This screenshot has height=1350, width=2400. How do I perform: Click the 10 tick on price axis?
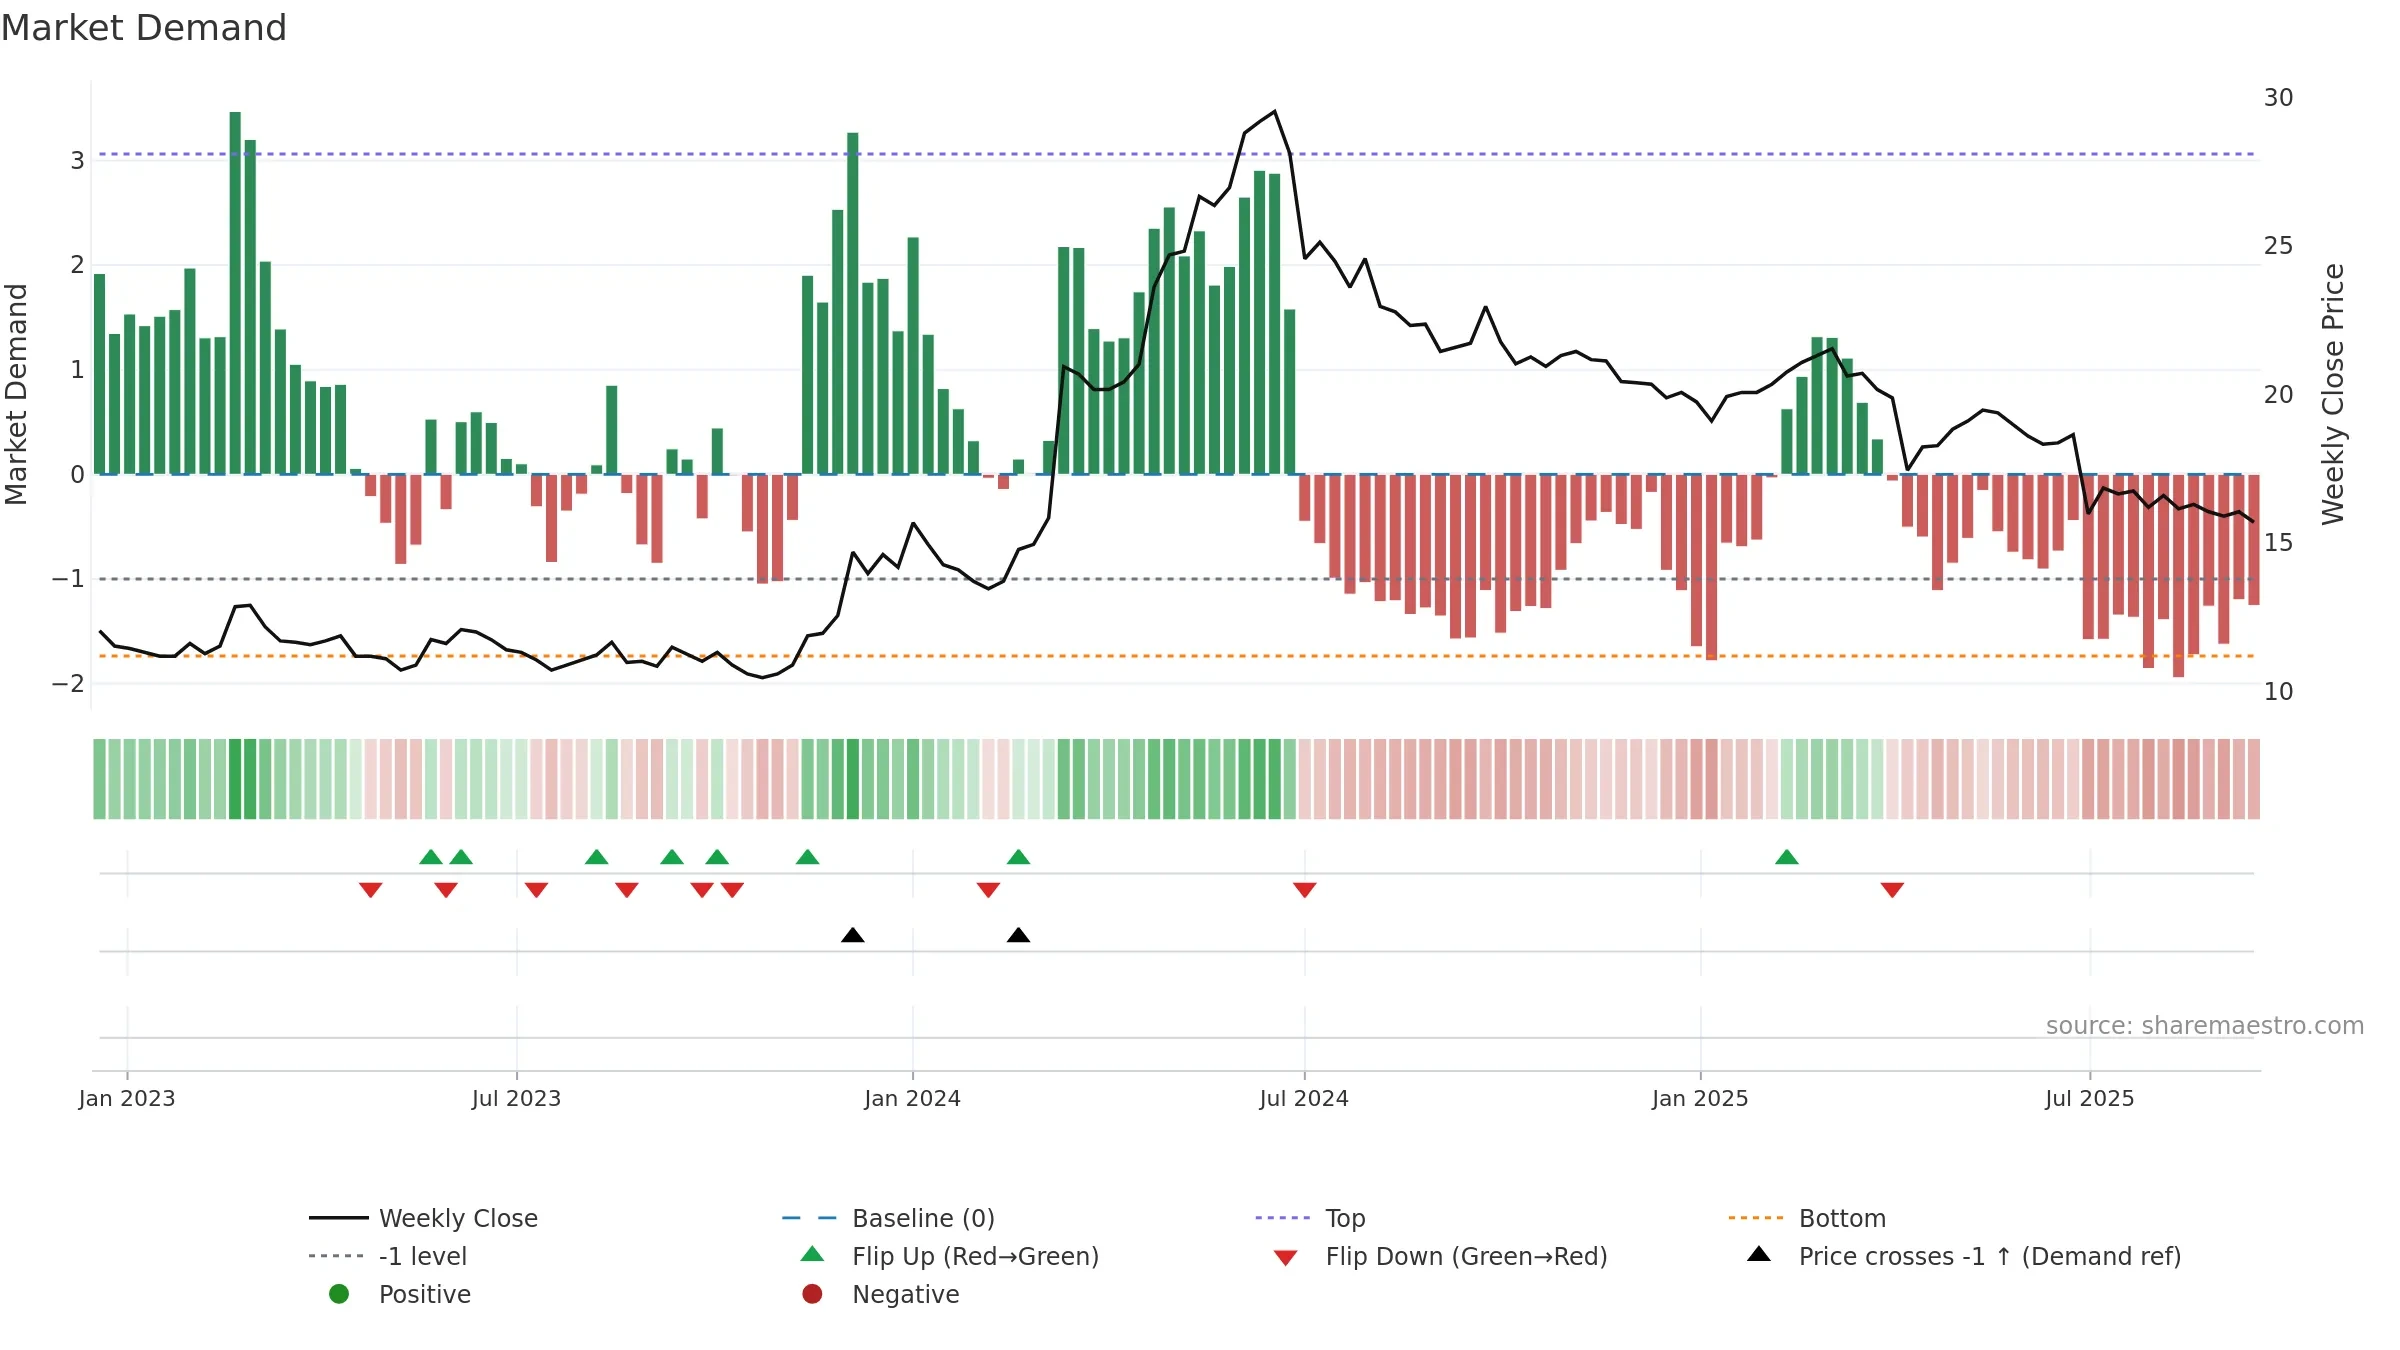(x=2278, y=692)
